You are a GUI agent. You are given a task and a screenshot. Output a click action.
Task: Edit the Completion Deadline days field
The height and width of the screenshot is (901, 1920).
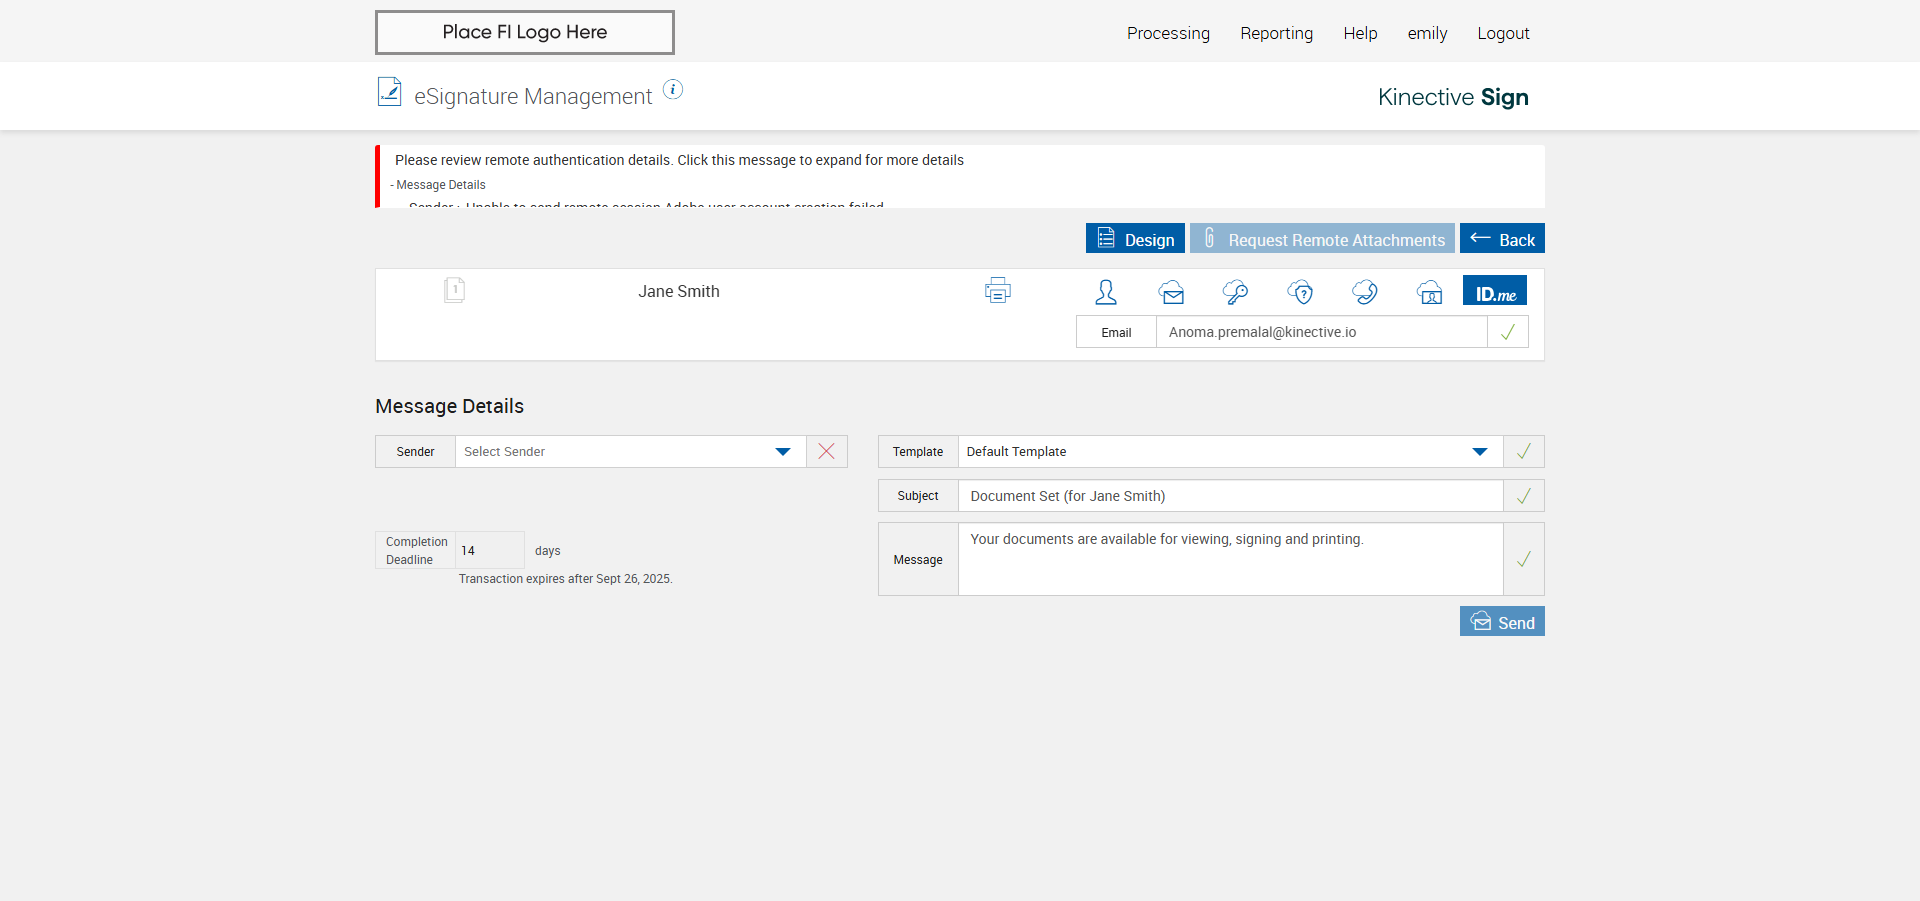[489, 551]
